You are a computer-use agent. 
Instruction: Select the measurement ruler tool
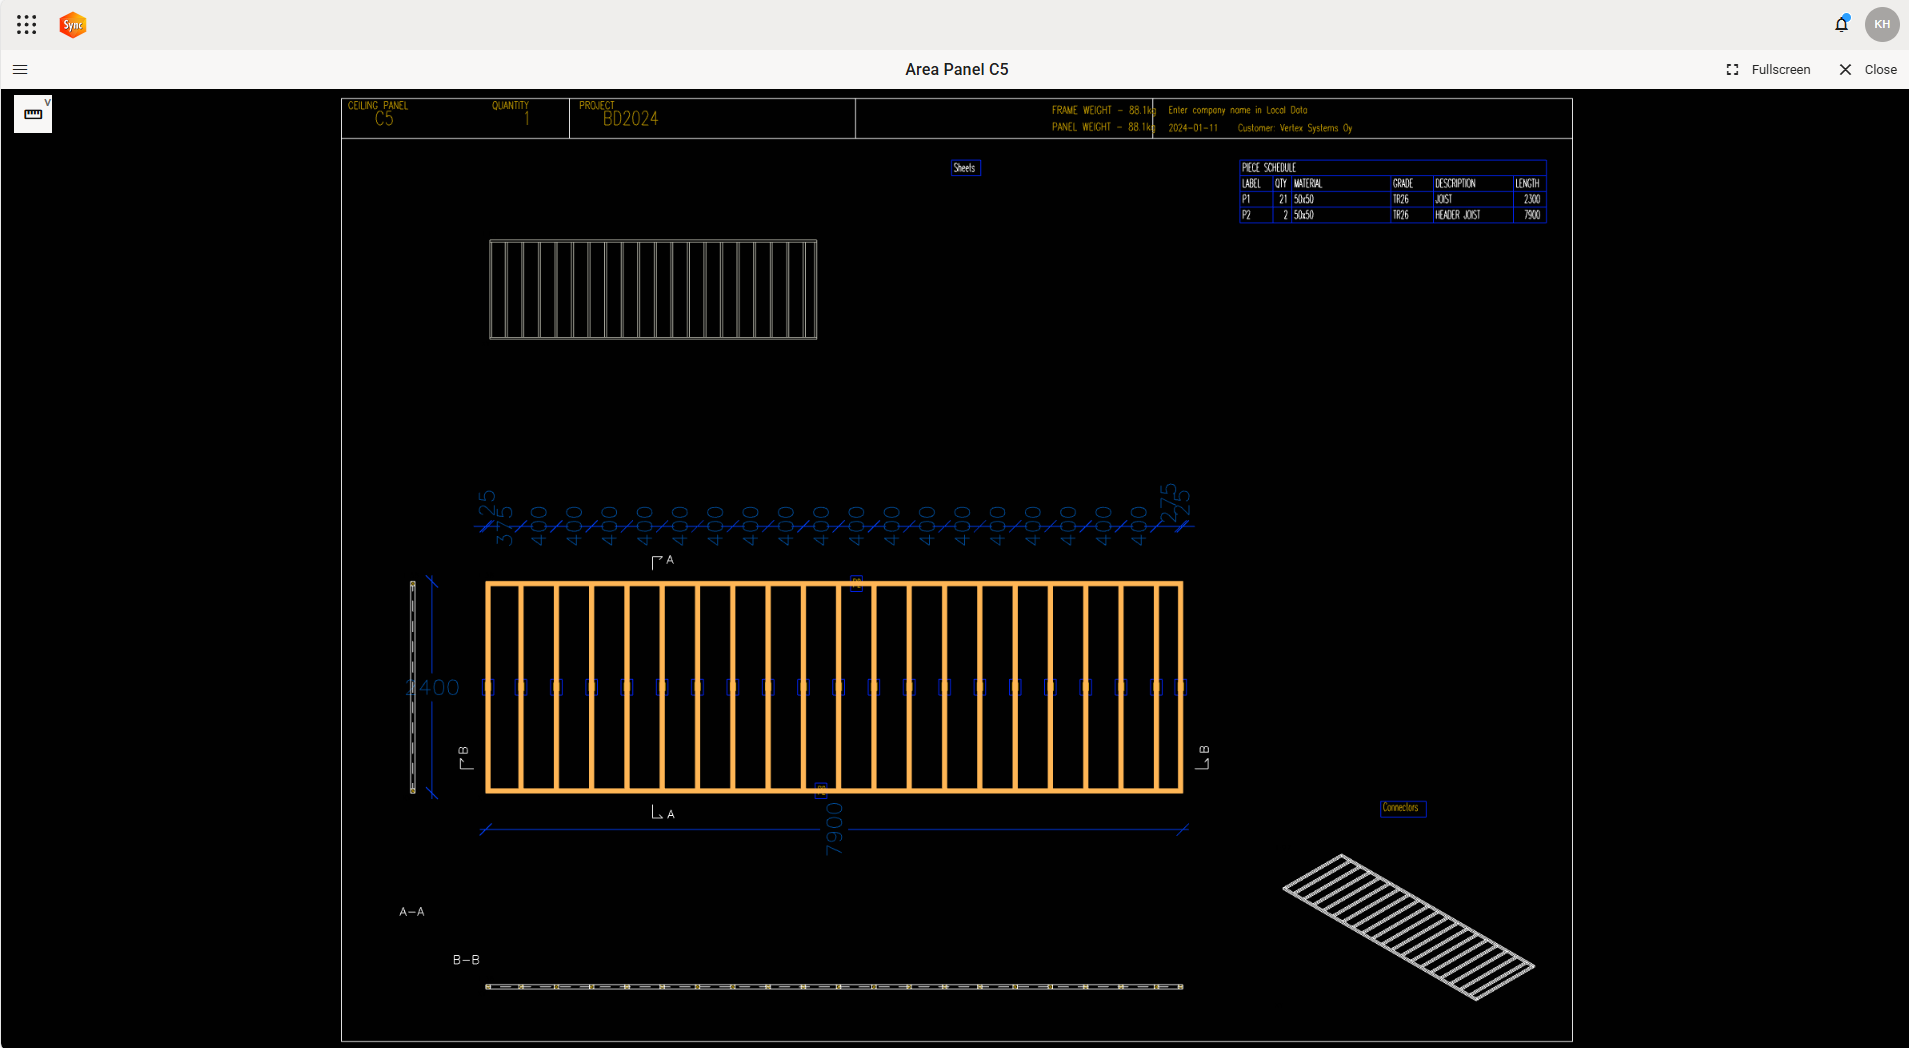32,113
